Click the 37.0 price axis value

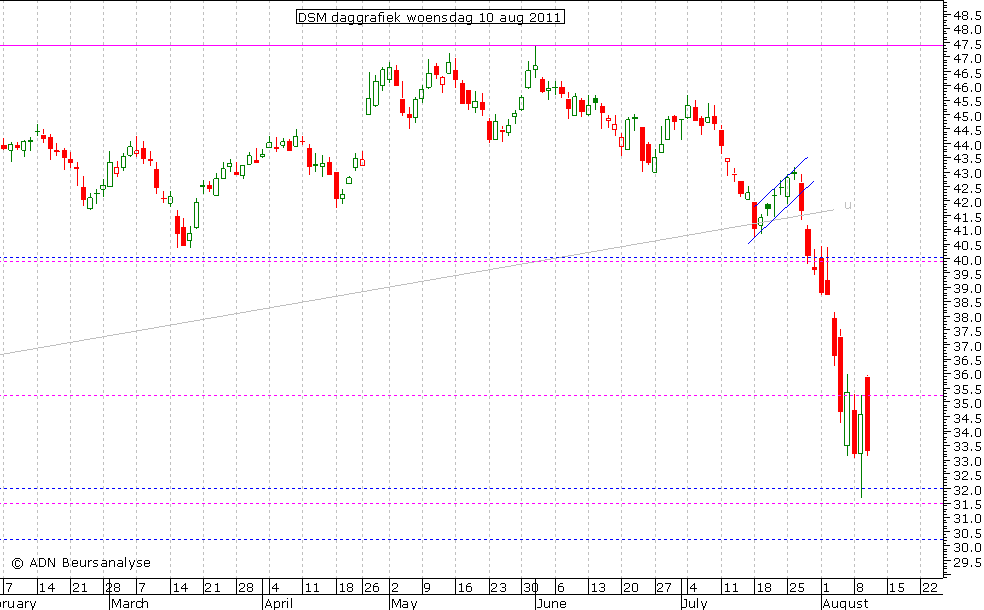pyautogui.click(x=968, y=346)
